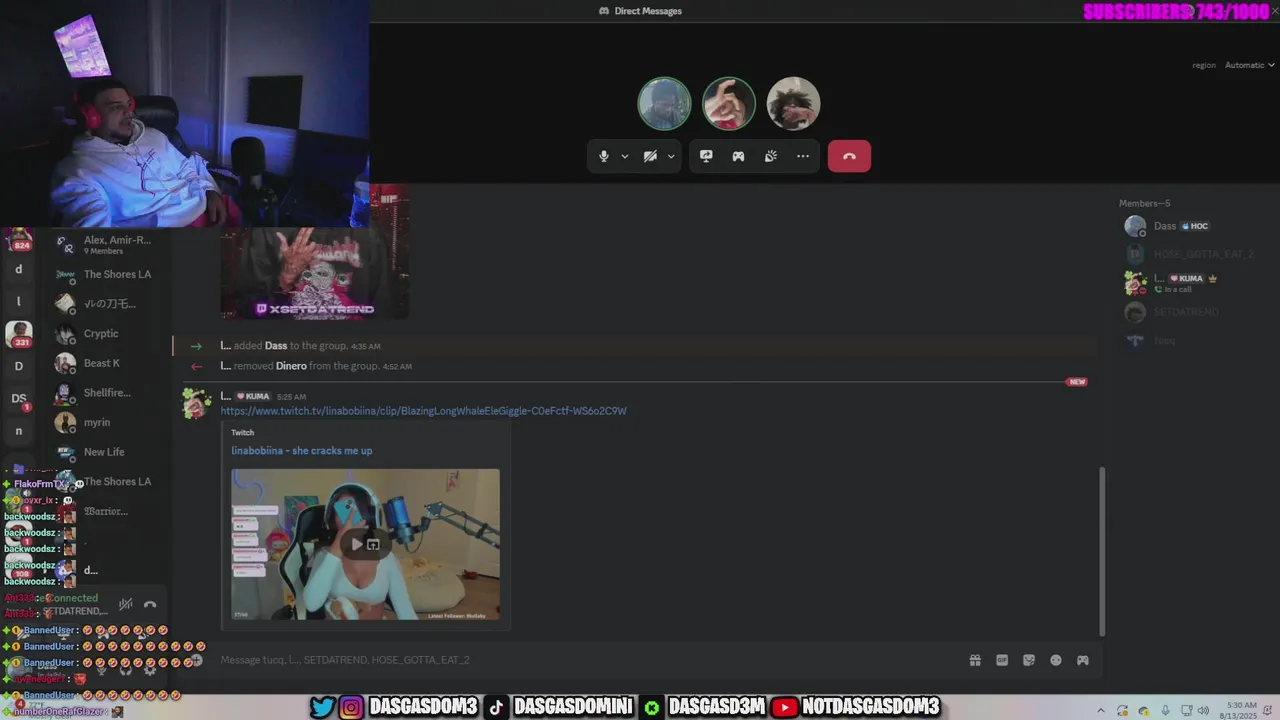Click the first call participant avatar
Viewport: 1280px width, 720px height.
pos(664,103)
